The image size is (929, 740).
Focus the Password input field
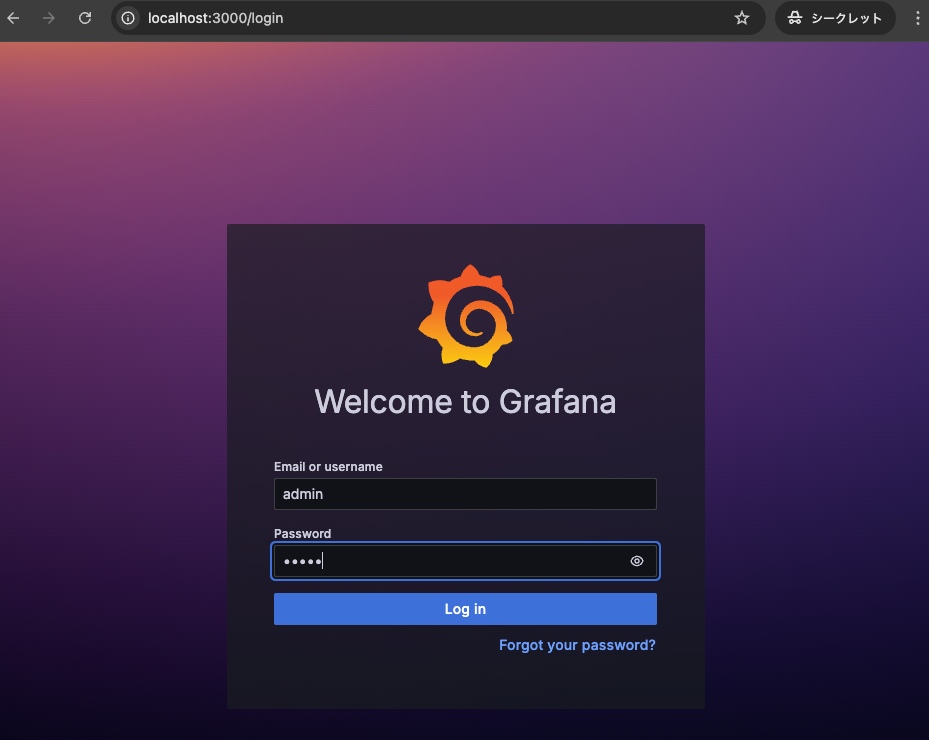tap(465, 561)
